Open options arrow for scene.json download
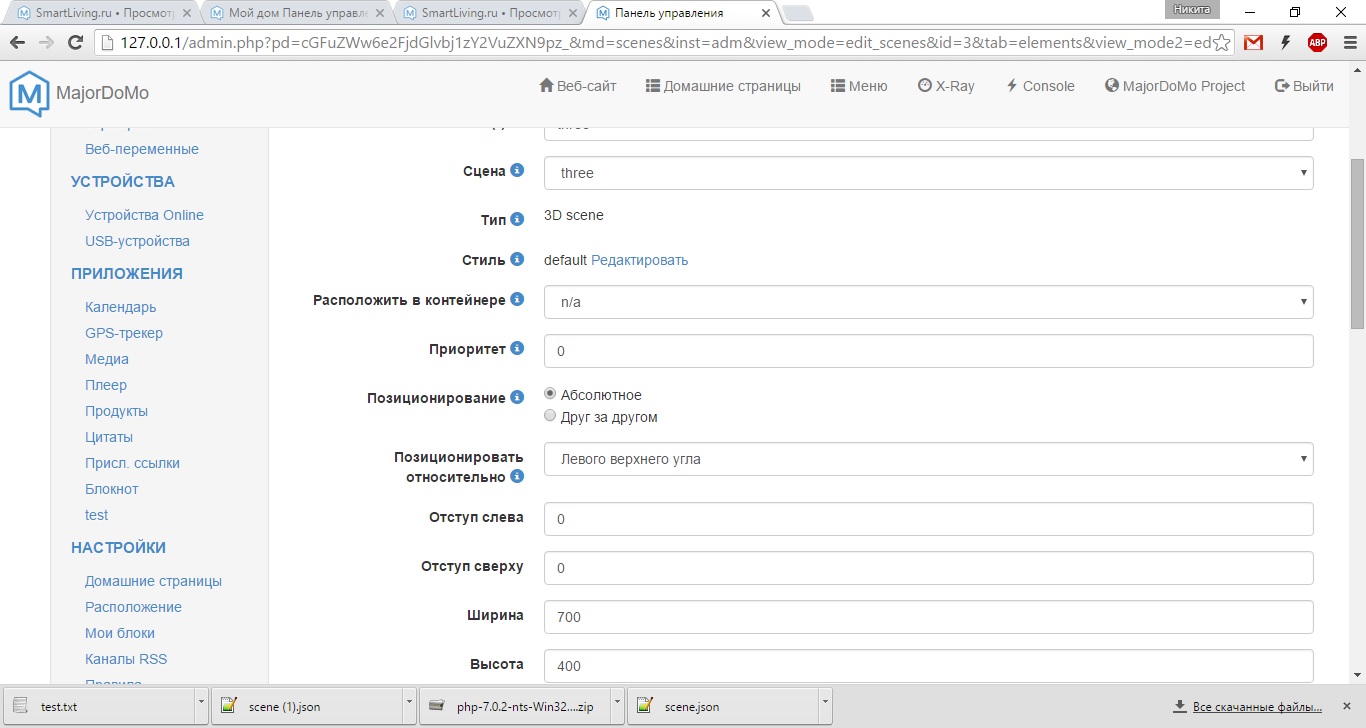Screen dimensions: 1366x728 pos(825,706)
